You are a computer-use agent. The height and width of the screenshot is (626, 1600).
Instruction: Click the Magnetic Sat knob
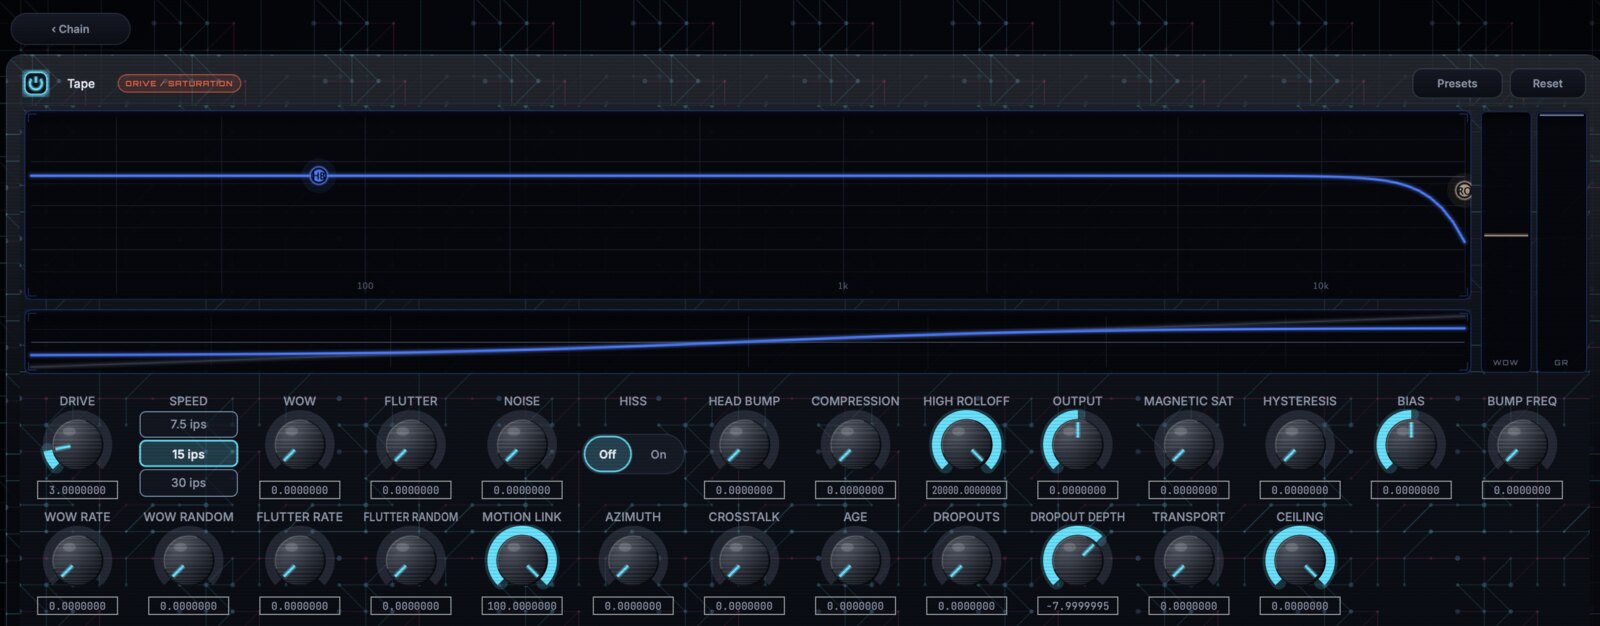pos(1188,444)
